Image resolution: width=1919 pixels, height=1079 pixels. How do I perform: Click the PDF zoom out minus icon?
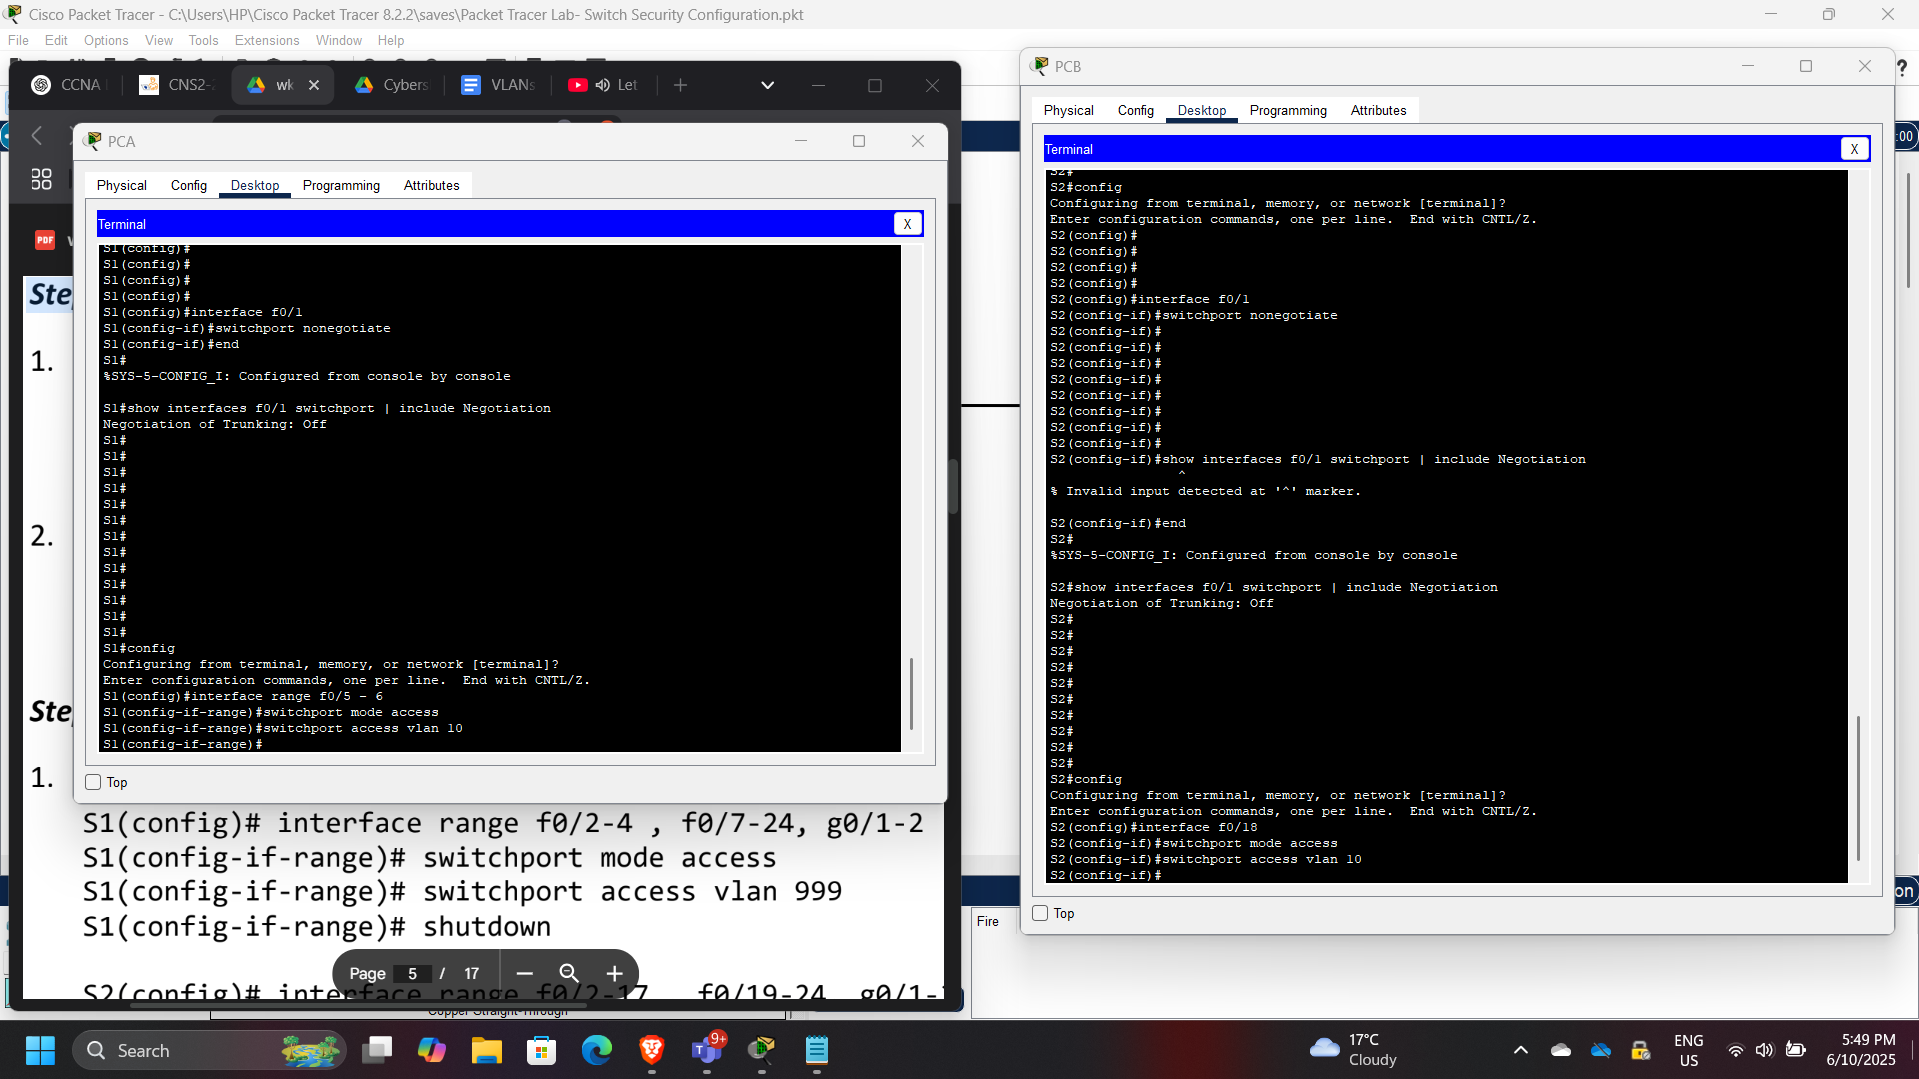pyautogui.click(x=524, y=973)
